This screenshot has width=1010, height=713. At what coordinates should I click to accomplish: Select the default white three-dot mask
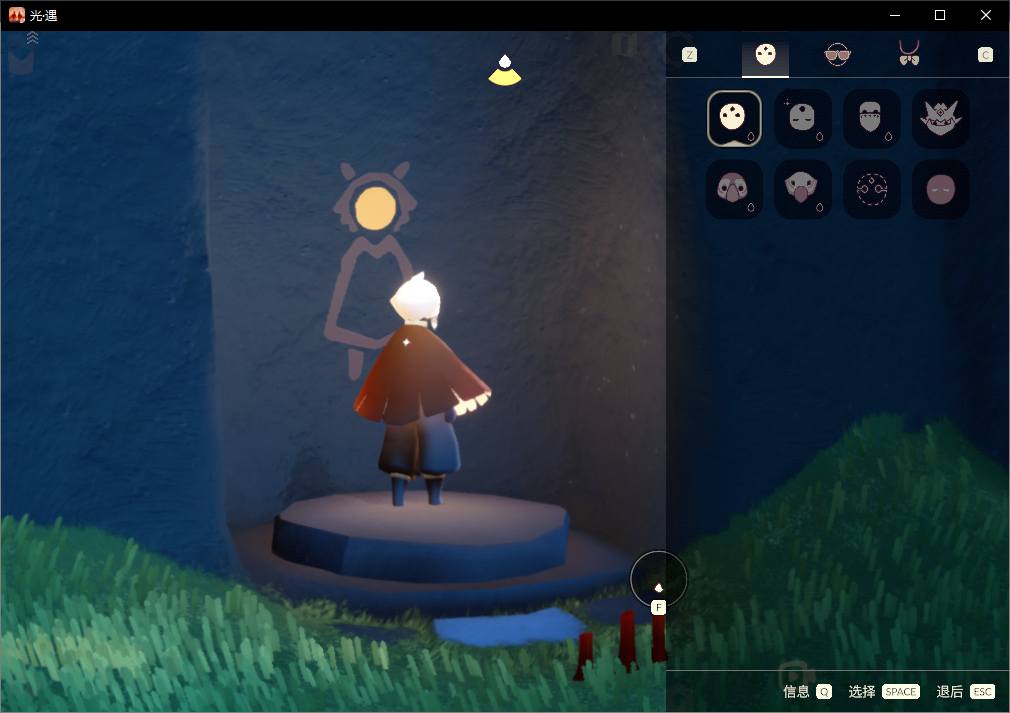[x=734, y=119]
